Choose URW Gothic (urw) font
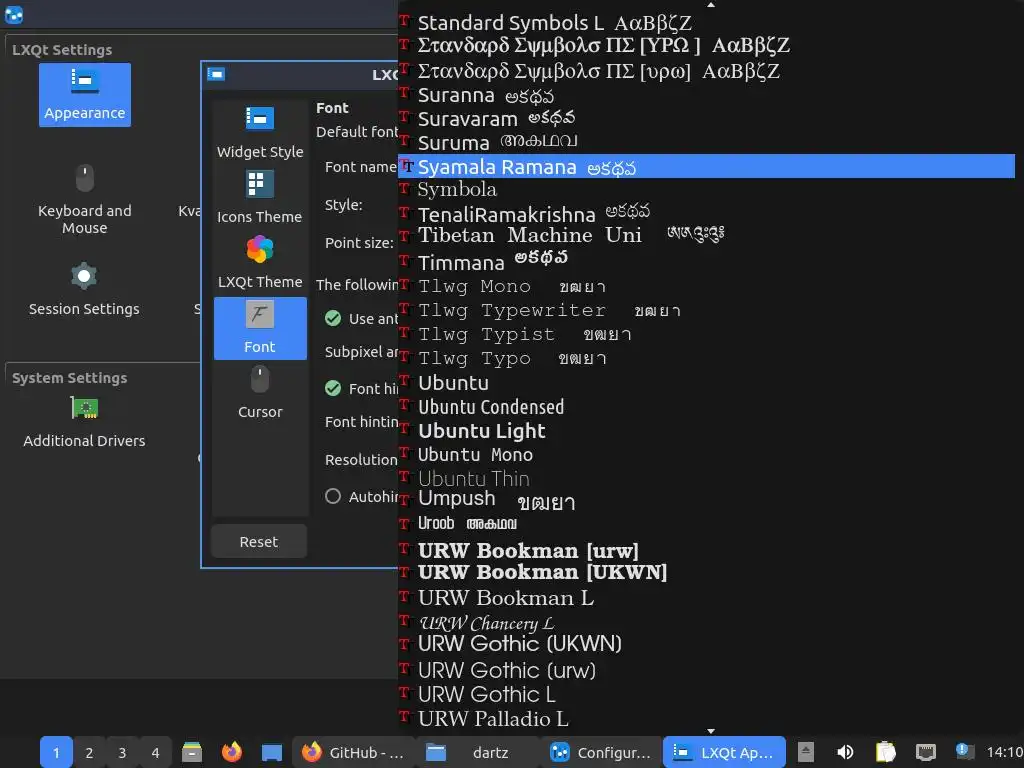1024x768 pixels. [706, 670]
